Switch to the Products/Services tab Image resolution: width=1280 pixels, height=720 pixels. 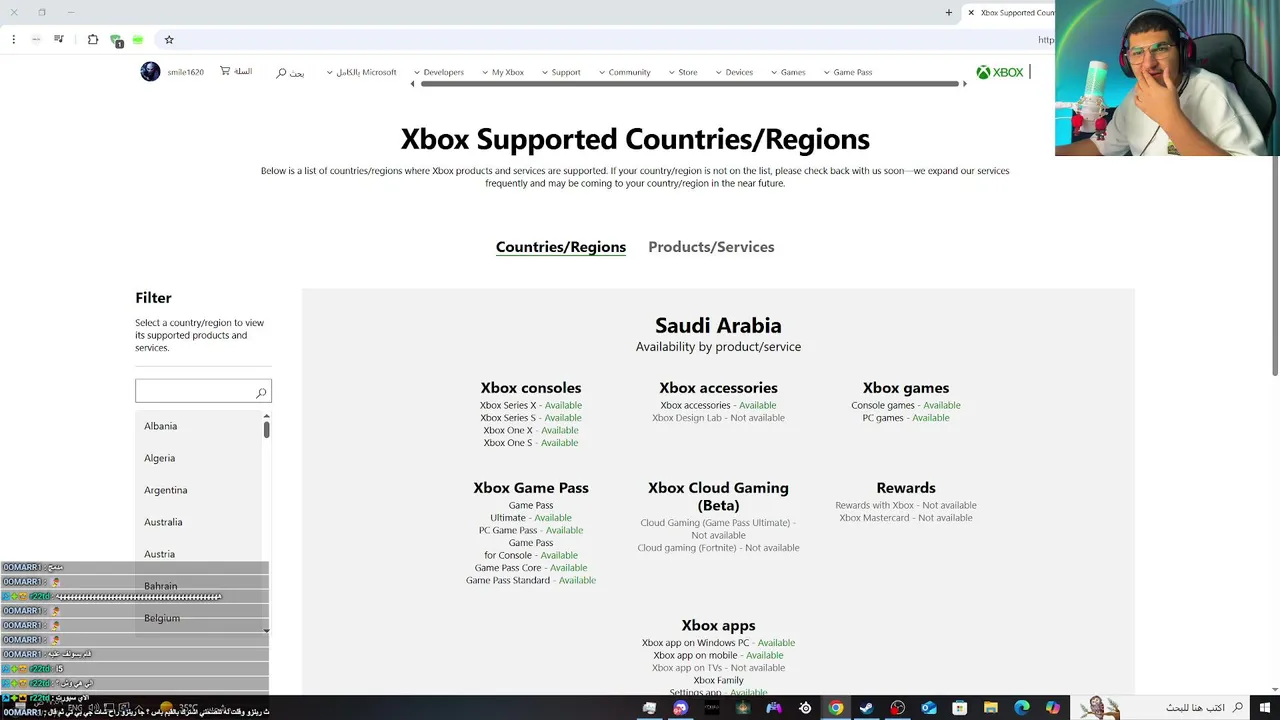click(711, 247)
